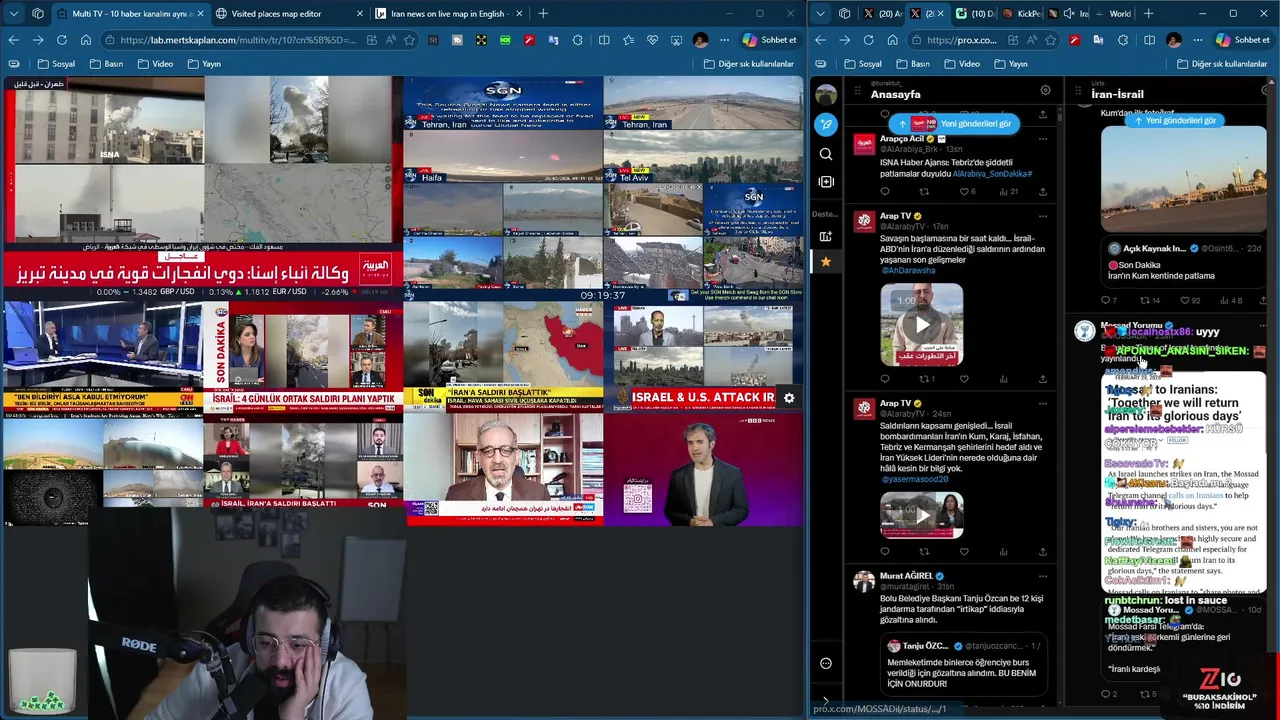Repost the Açık Kaynak Kum post

(1144, 300)
